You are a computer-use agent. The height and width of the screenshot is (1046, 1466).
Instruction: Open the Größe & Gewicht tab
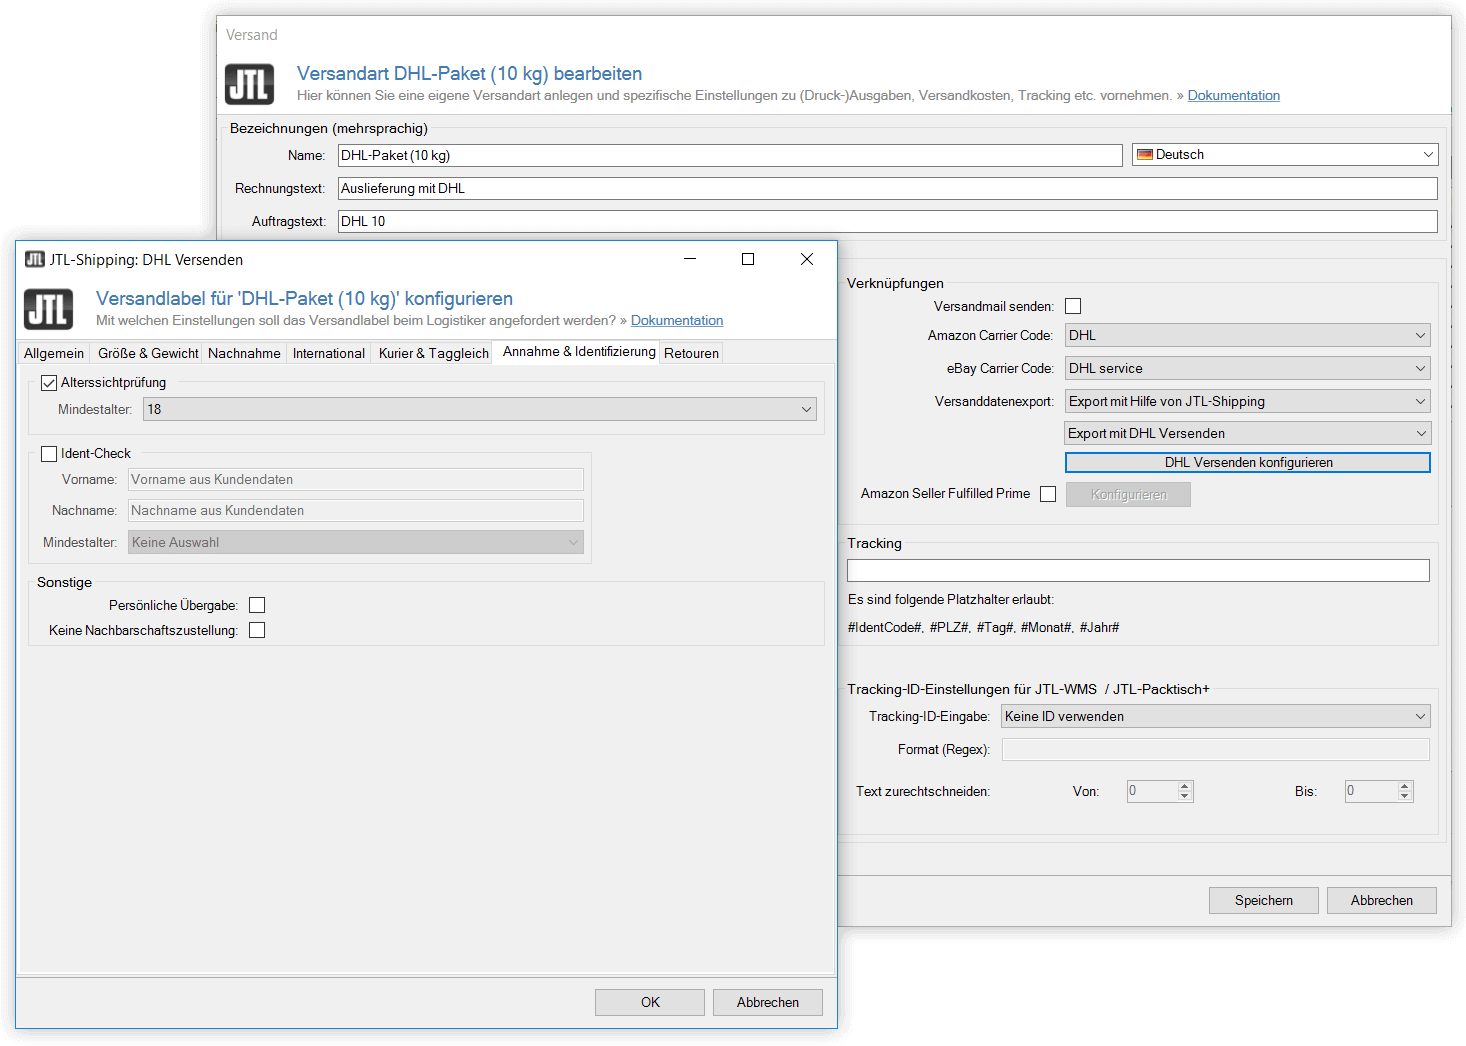click(x=148, y=353)
